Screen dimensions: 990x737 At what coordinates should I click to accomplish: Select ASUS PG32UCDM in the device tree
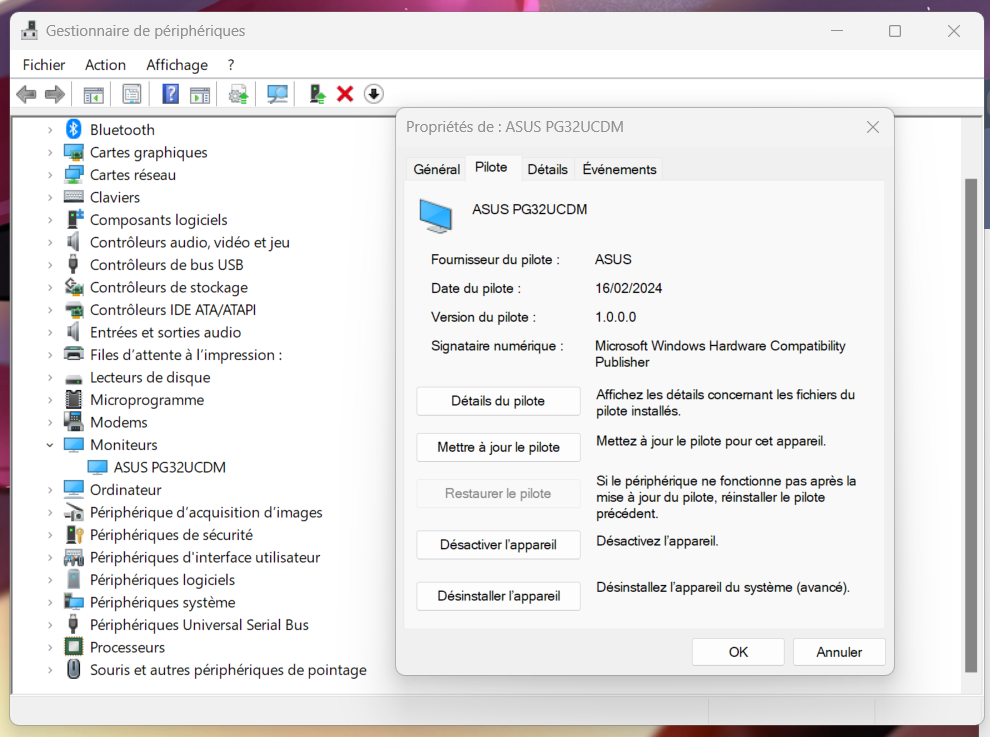pyautogui.click(x=168, y=467)
